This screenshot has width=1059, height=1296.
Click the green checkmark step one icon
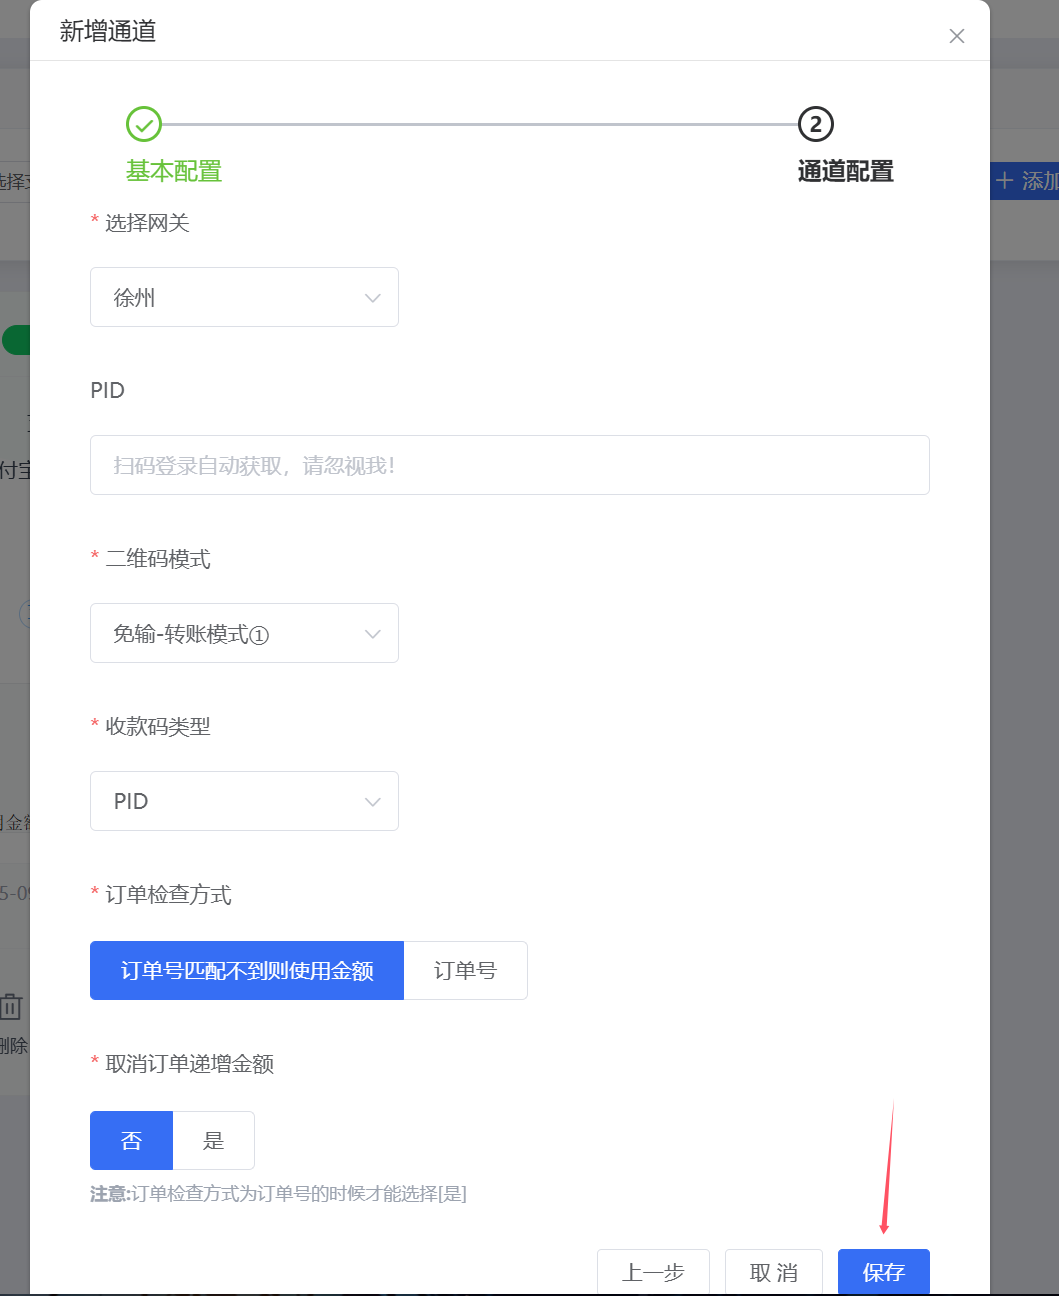[144, 125]
